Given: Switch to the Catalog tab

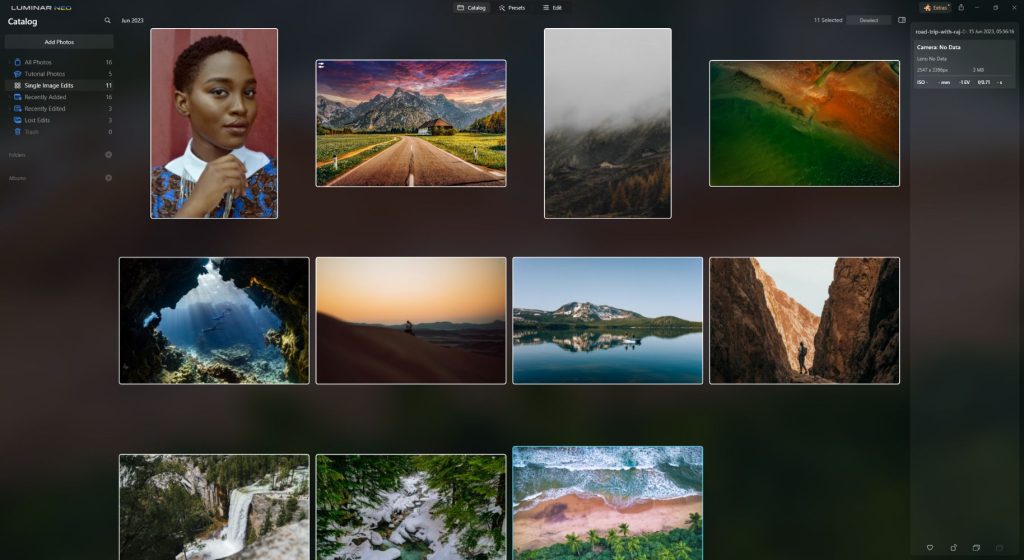Looking at the screenshot, I should pyautogui.click(x=472, y=8).
